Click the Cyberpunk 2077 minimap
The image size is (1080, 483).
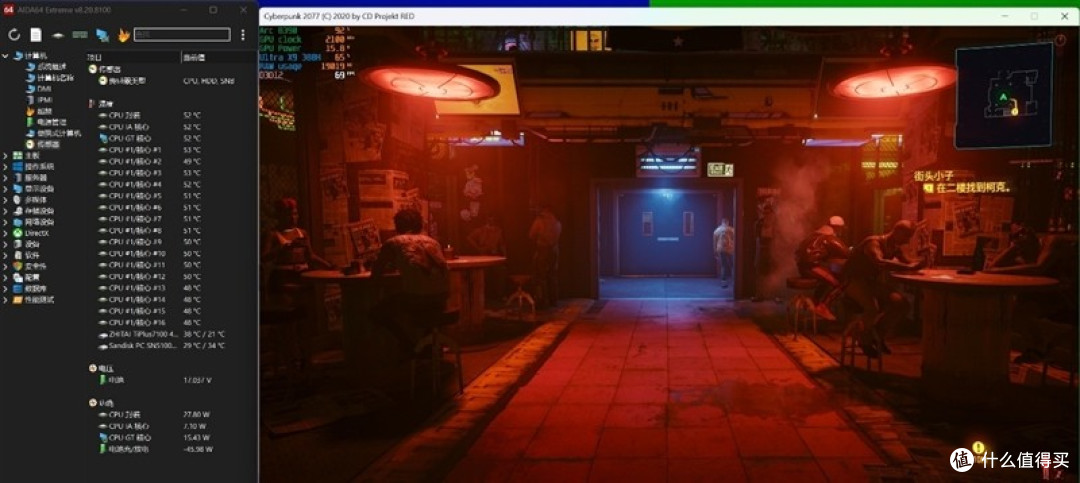coord(1004,96)
